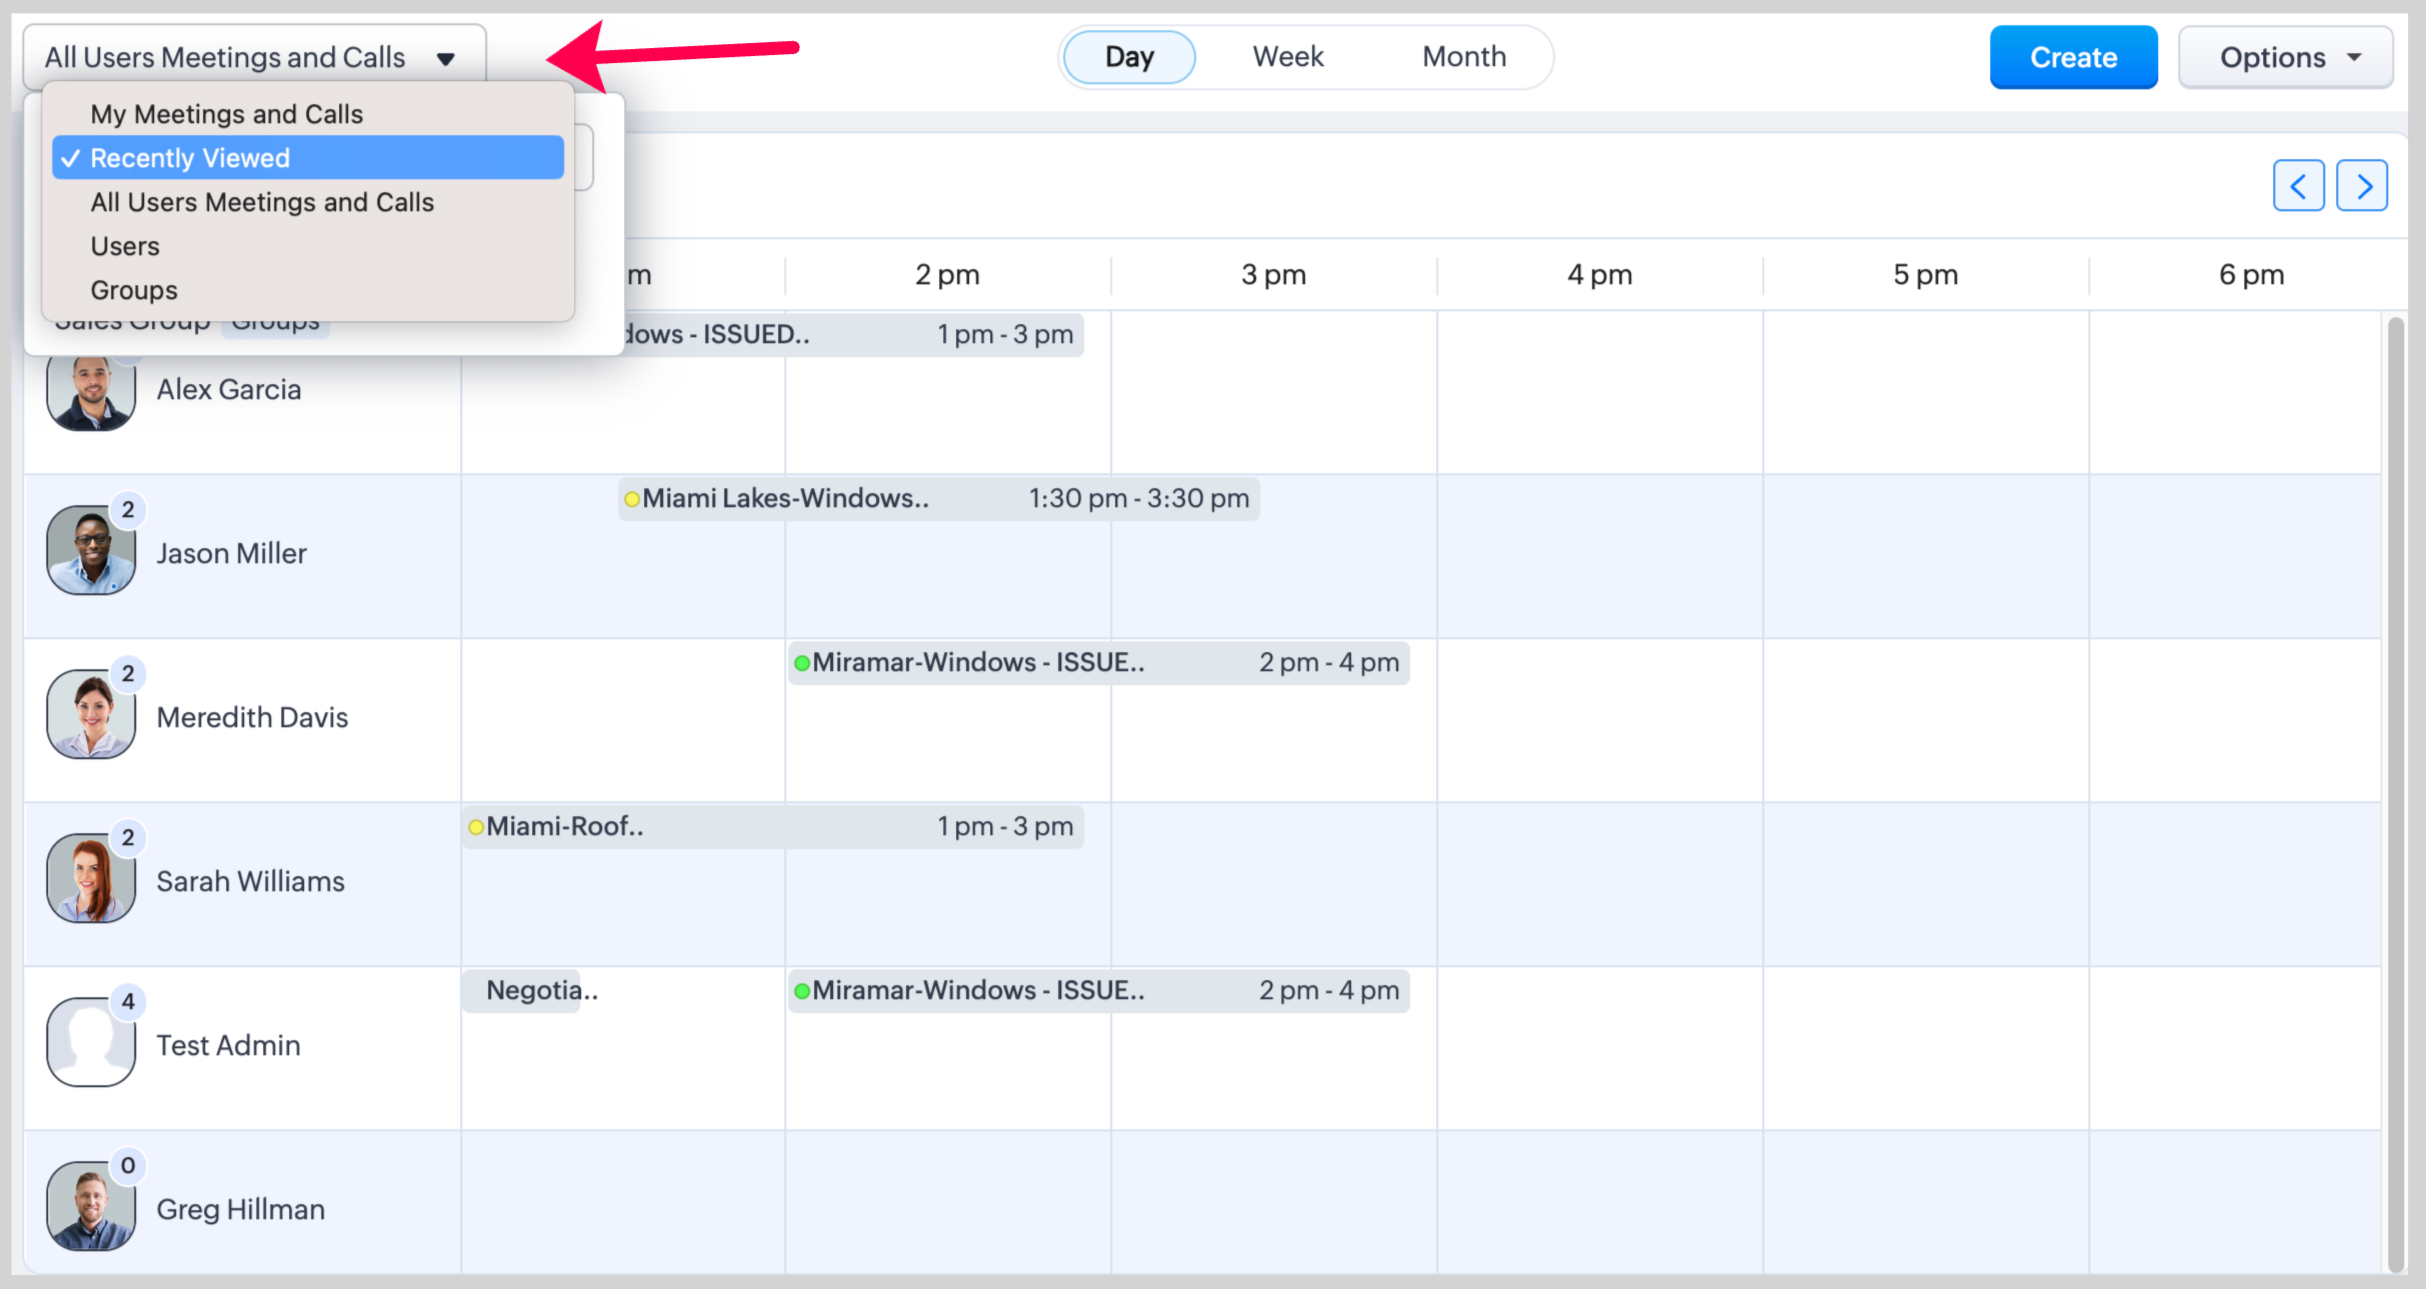Click Jason Miller's avatar photo

pos(91,551)
